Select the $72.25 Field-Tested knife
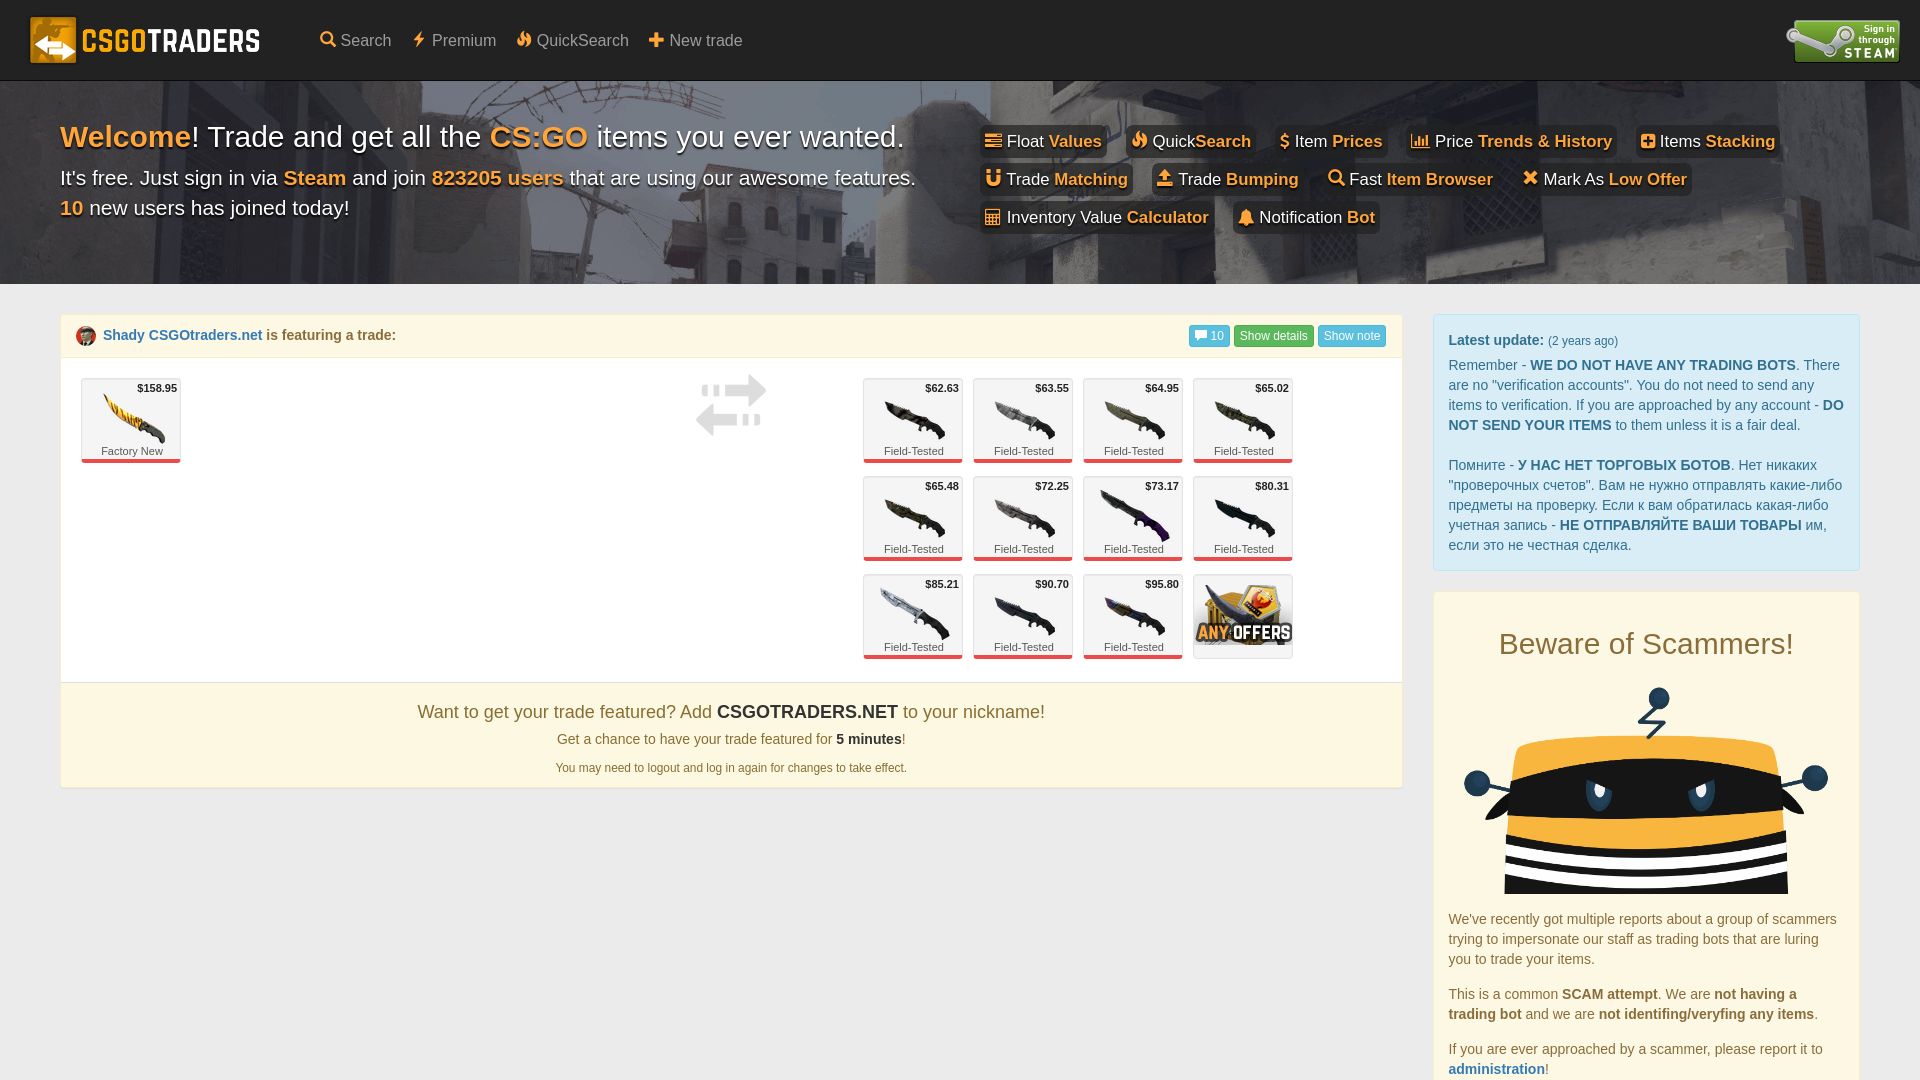This screenshot has height=1080, width=1920. 1023,518
